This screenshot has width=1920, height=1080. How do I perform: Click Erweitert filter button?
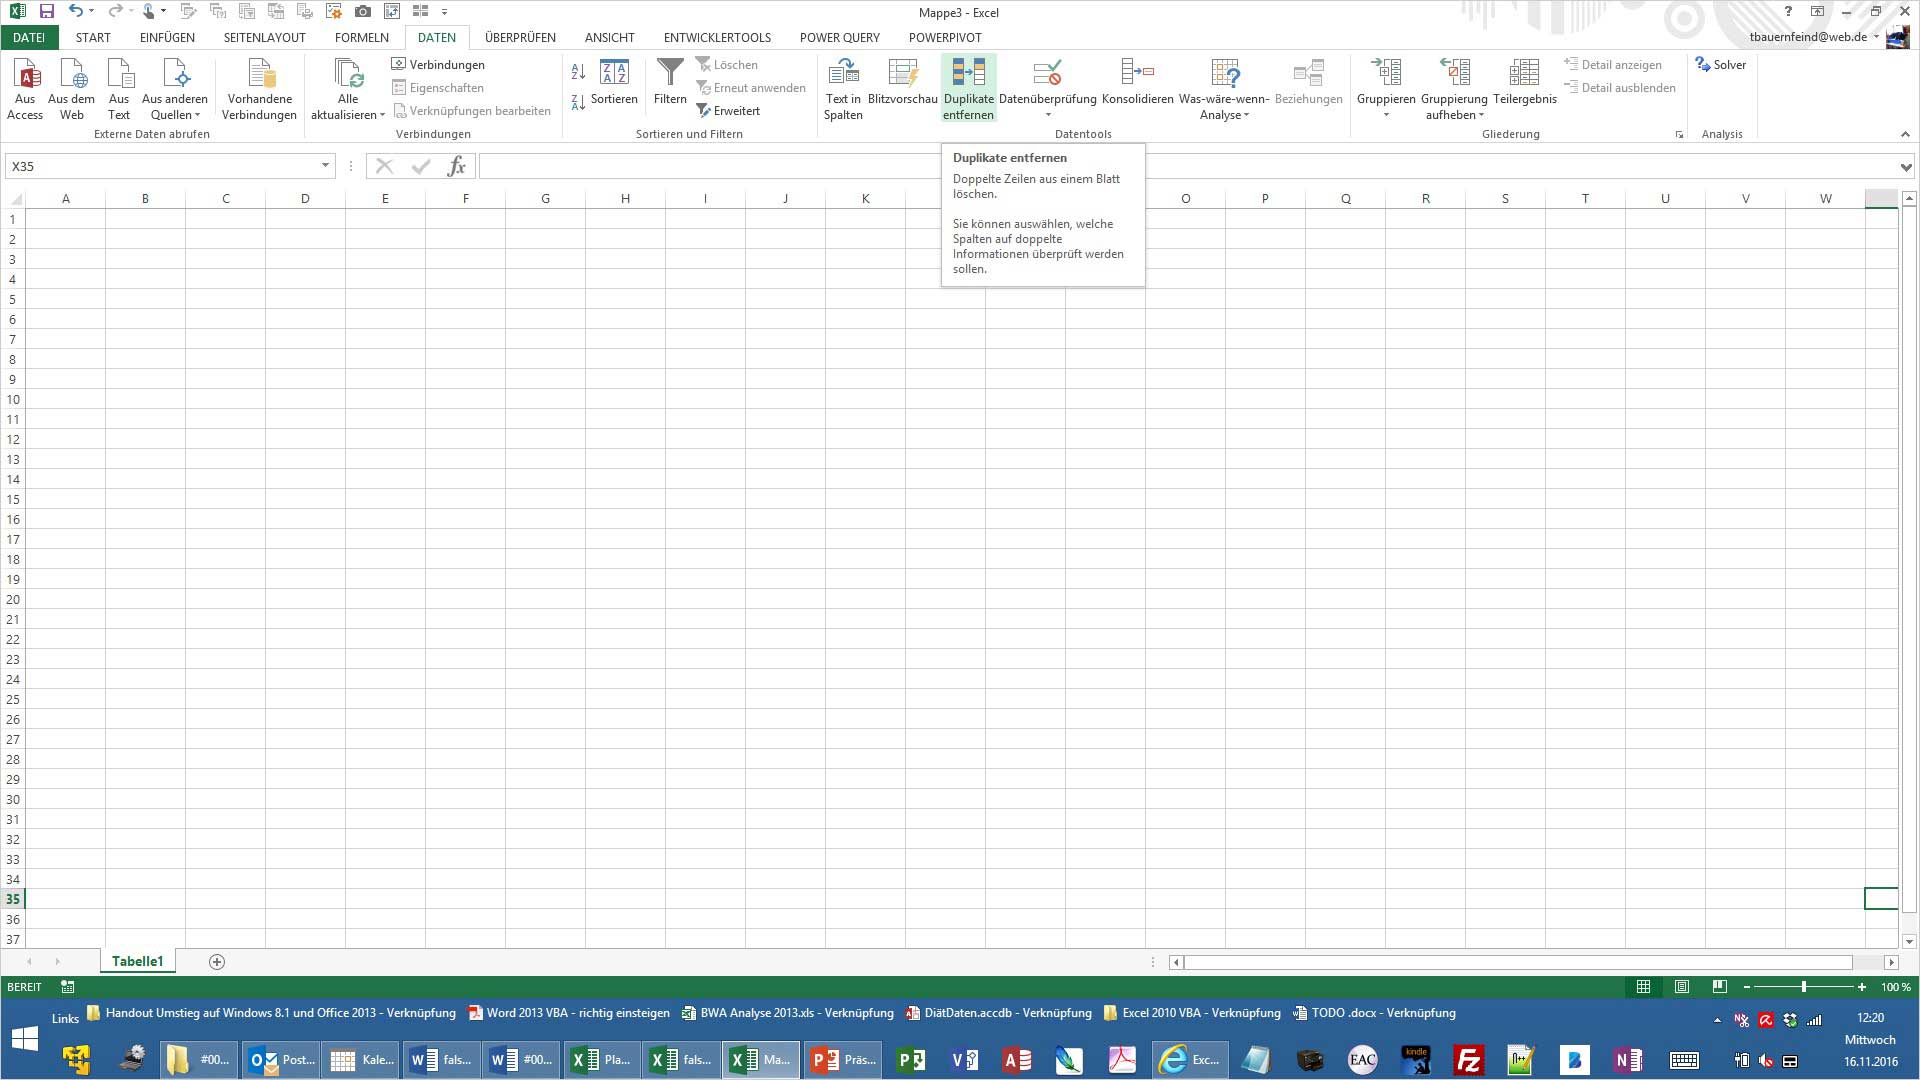pyautogui.click(x=728, y=111)
